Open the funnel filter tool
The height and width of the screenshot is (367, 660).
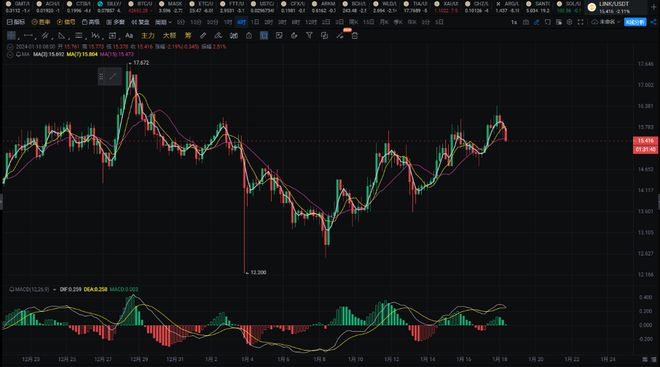309,36
